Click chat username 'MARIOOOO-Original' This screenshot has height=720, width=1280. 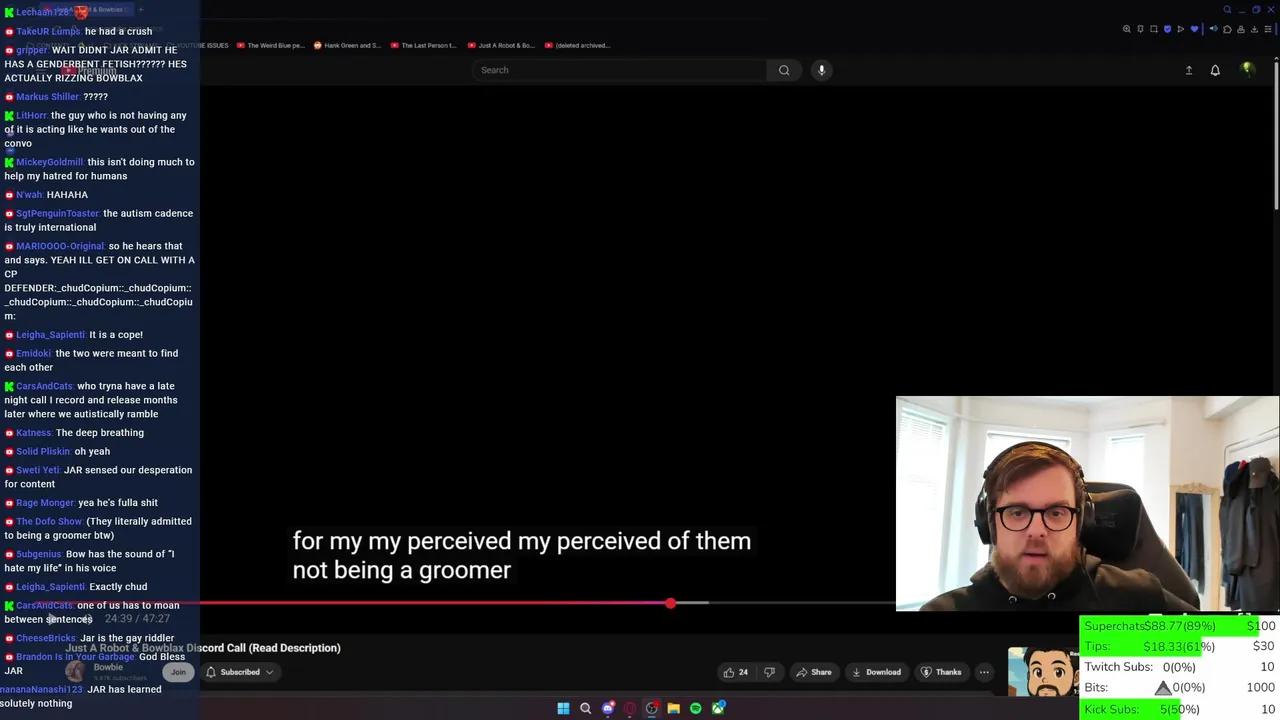pos(60,246)
